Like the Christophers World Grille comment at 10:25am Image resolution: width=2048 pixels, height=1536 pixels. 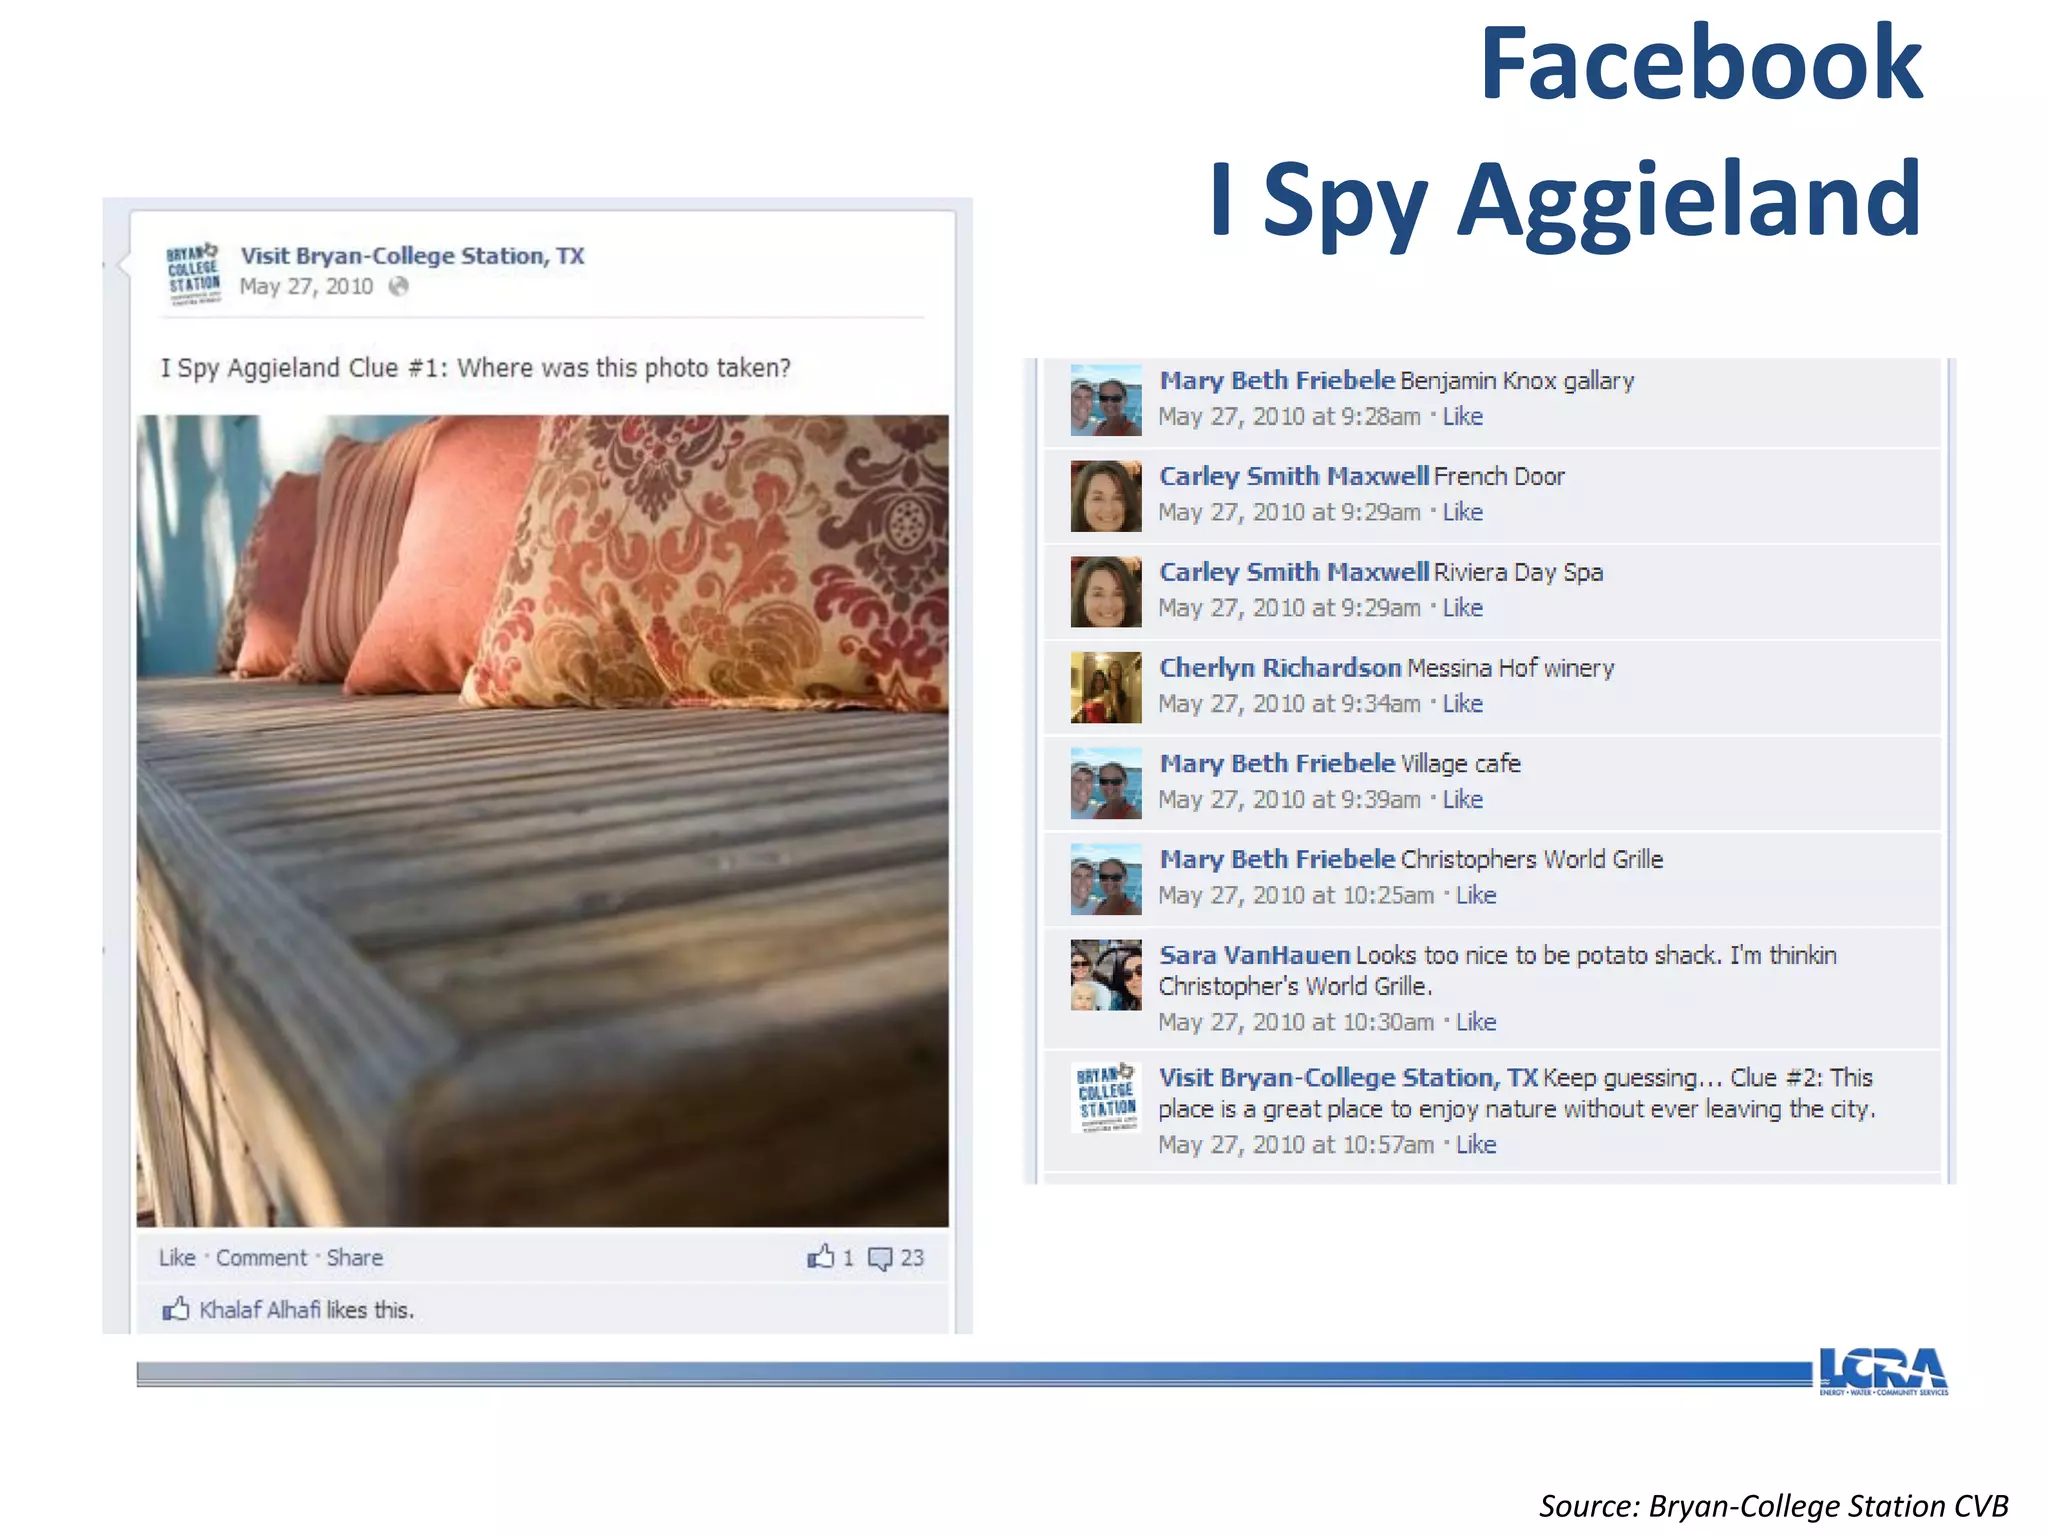click(1476, 896)
